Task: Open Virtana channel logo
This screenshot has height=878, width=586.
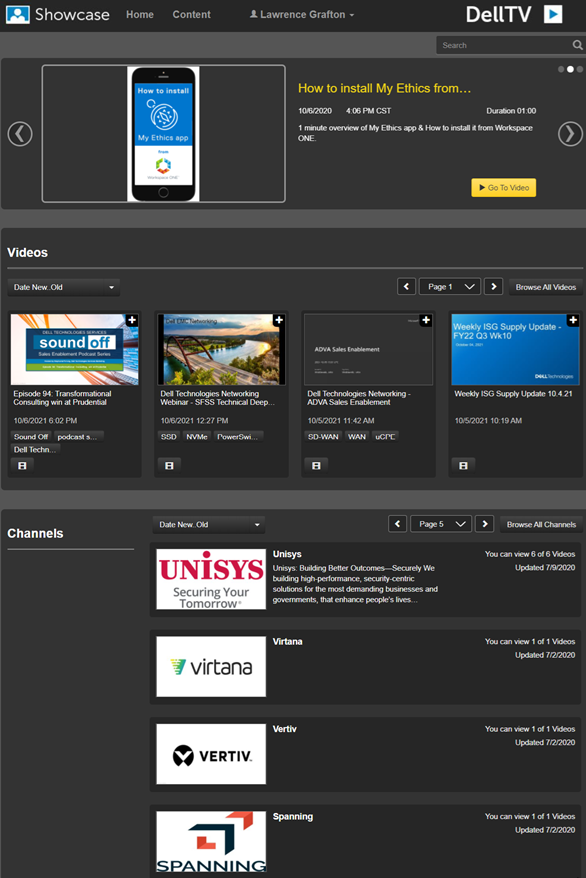Action: (x=211, y=666)
